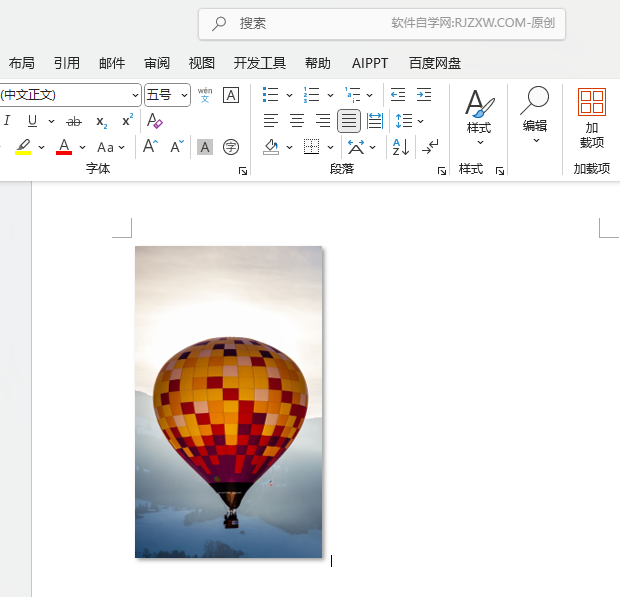Click the shading paint bucket icon
620x597 pixels.
[271, 147]
